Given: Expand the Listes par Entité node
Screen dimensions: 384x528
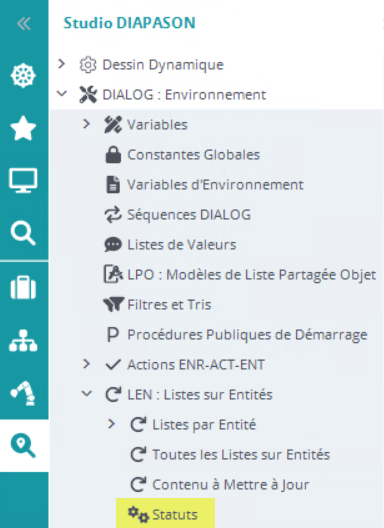Looking at the screenshot, I should [x=111, y=424].
